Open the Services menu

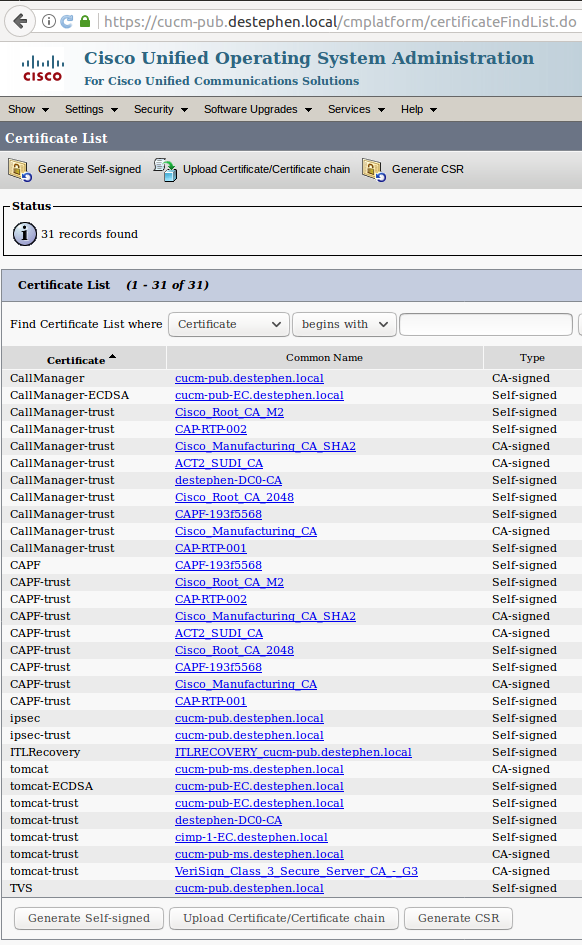coord(356,109)
